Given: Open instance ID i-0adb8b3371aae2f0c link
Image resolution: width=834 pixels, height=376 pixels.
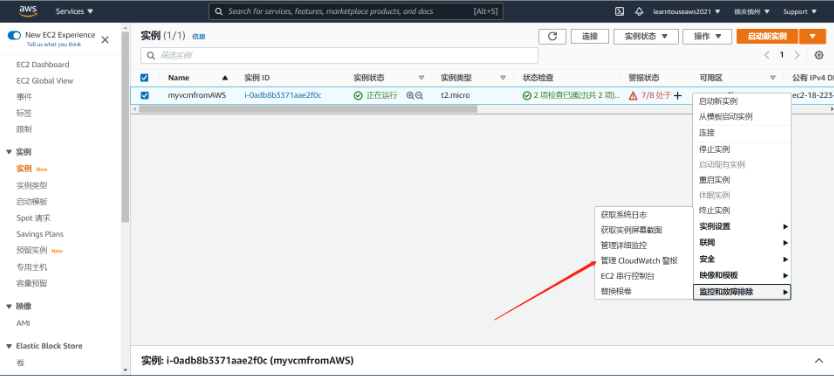Looking at the screenshot, I should pyautogui.click(x=282, y=96).
